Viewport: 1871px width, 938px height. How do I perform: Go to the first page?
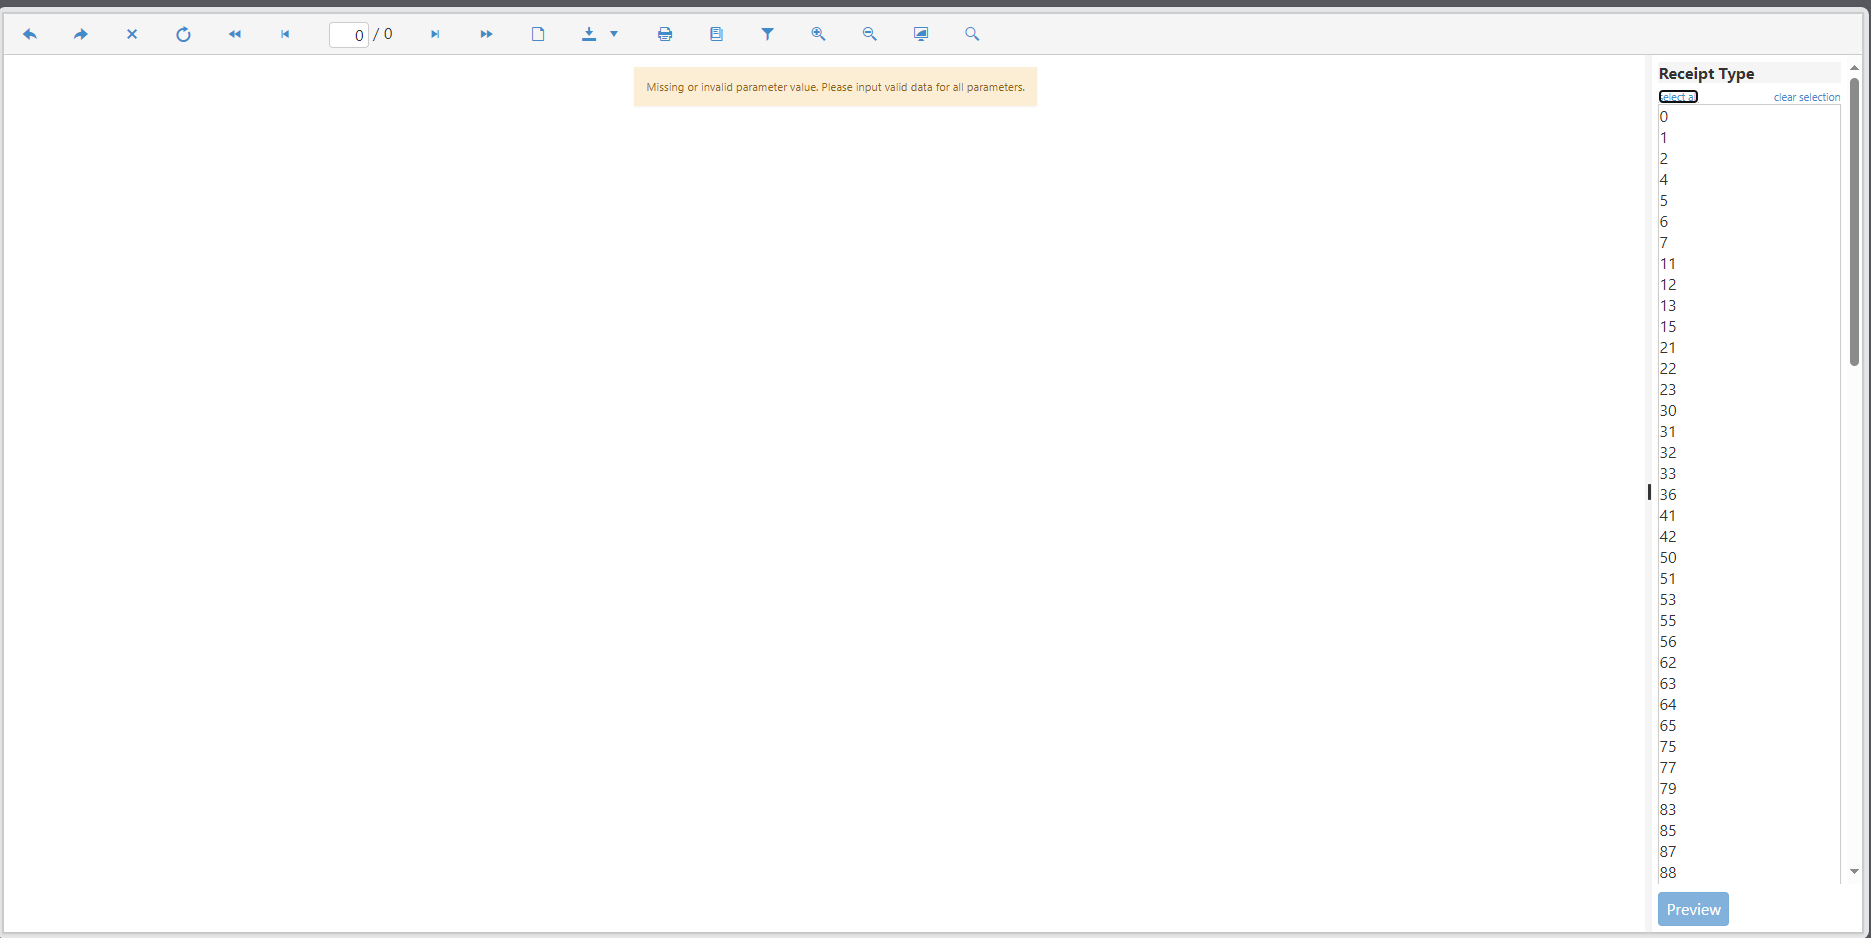(234, 34)
